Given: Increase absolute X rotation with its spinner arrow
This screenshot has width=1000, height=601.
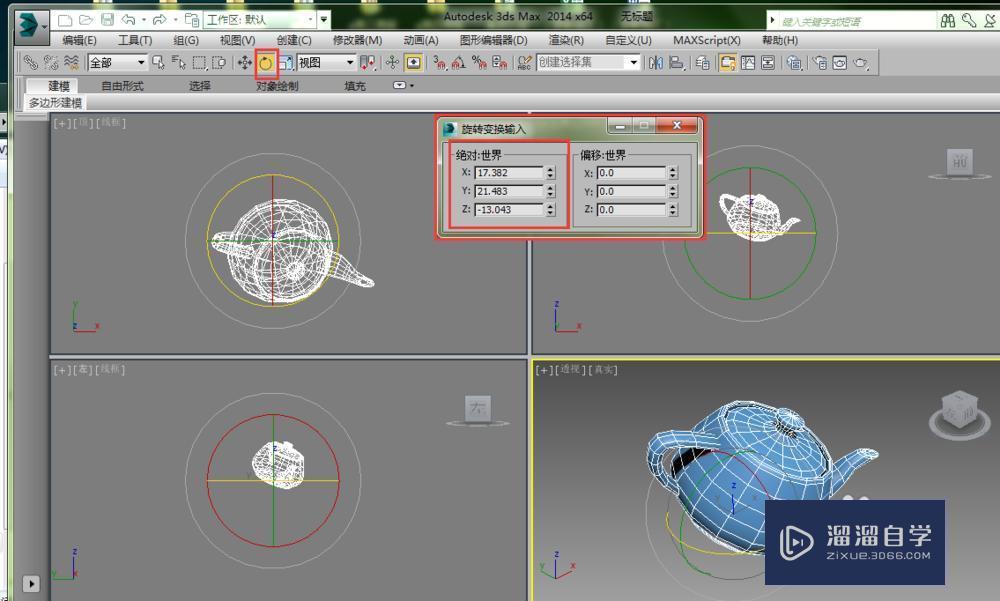Looking at the screenshot, I should coord(551,169).
